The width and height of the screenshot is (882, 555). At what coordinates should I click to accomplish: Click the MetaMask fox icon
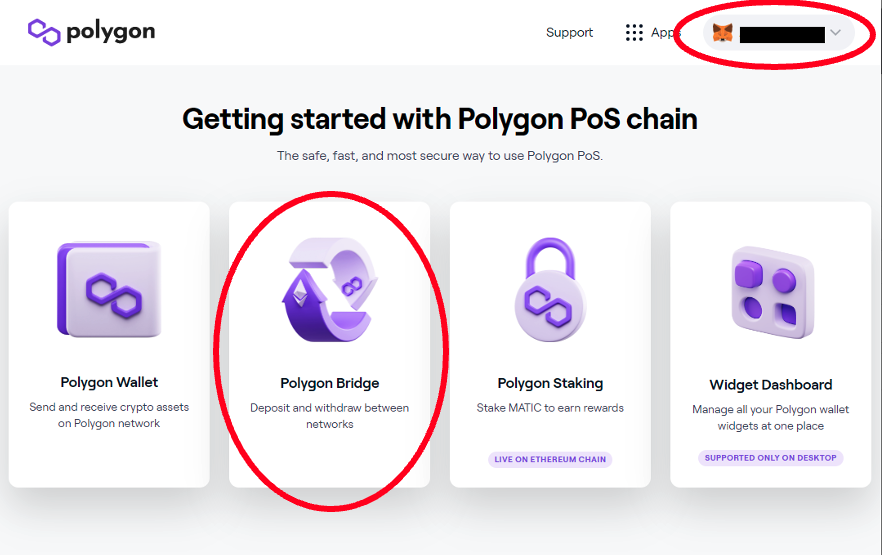tap(722, 33)
